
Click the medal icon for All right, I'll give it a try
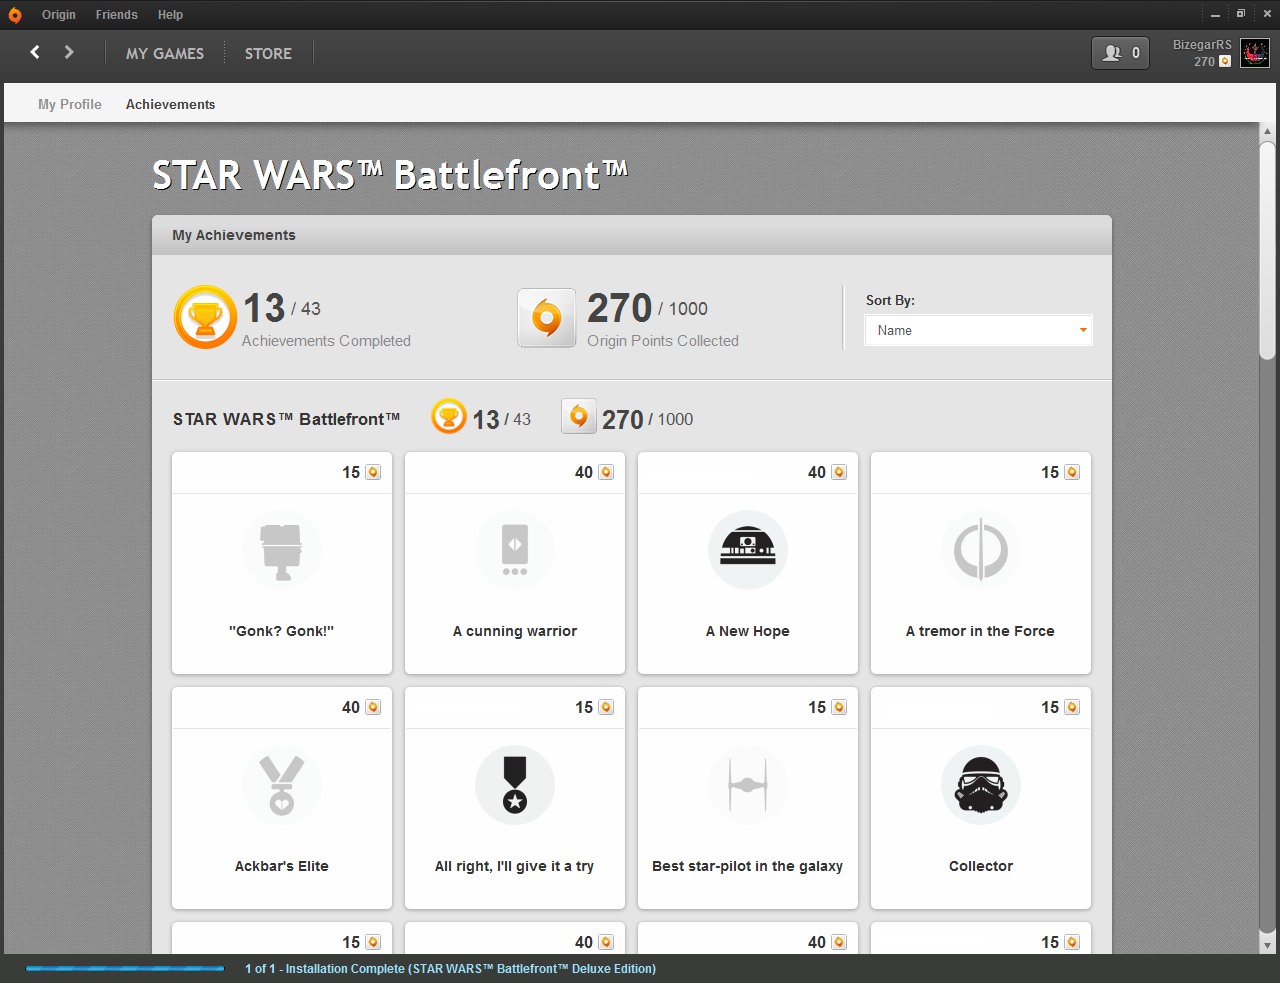click(514, 785)
